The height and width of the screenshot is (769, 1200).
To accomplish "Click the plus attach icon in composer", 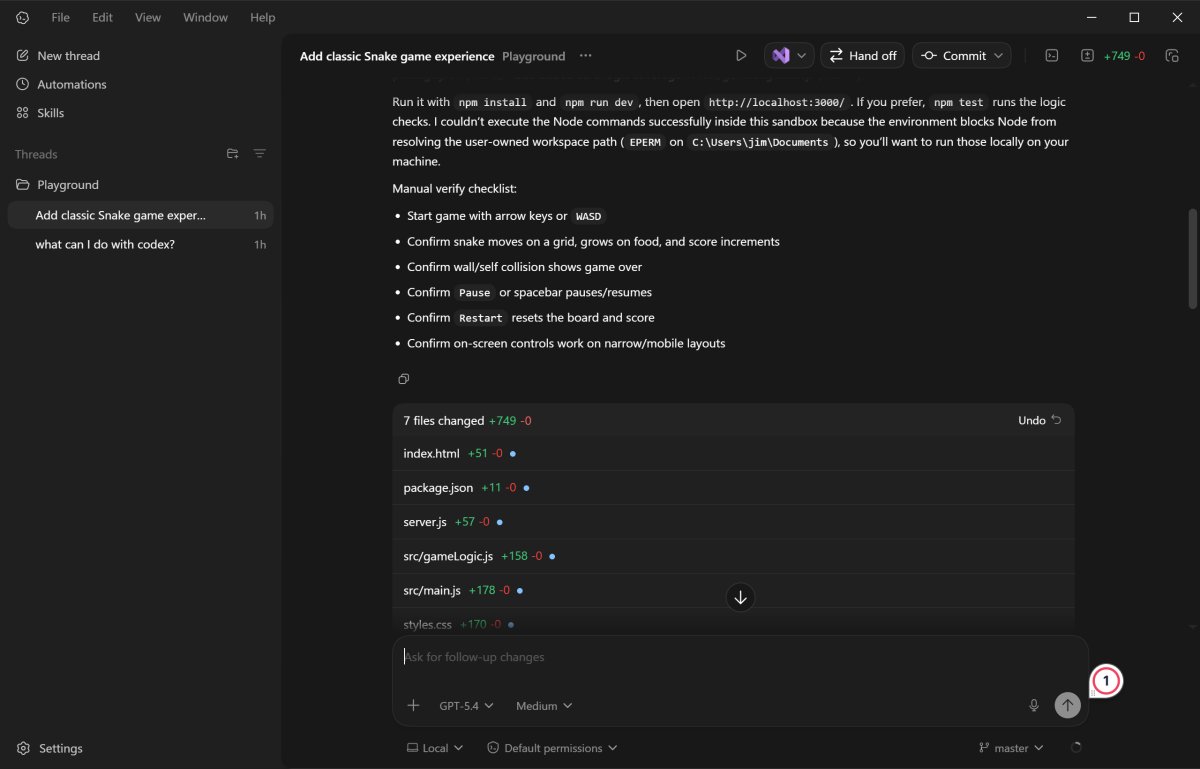I will [x=413, y=705].
